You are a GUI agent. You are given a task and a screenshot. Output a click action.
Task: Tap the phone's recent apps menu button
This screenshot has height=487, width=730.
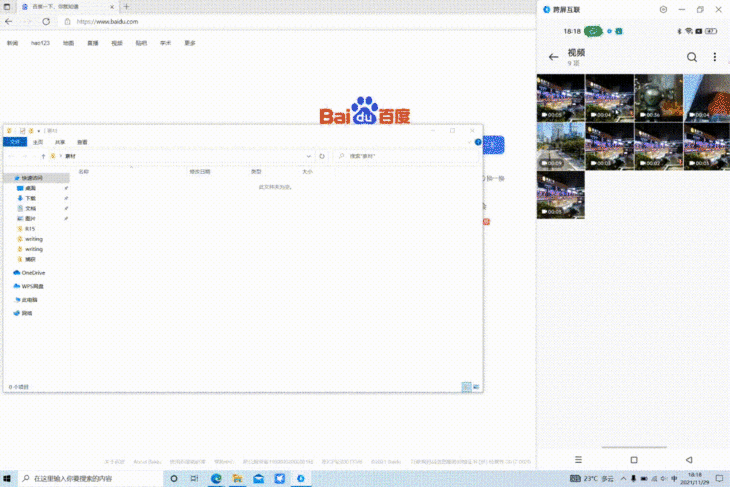578,460
